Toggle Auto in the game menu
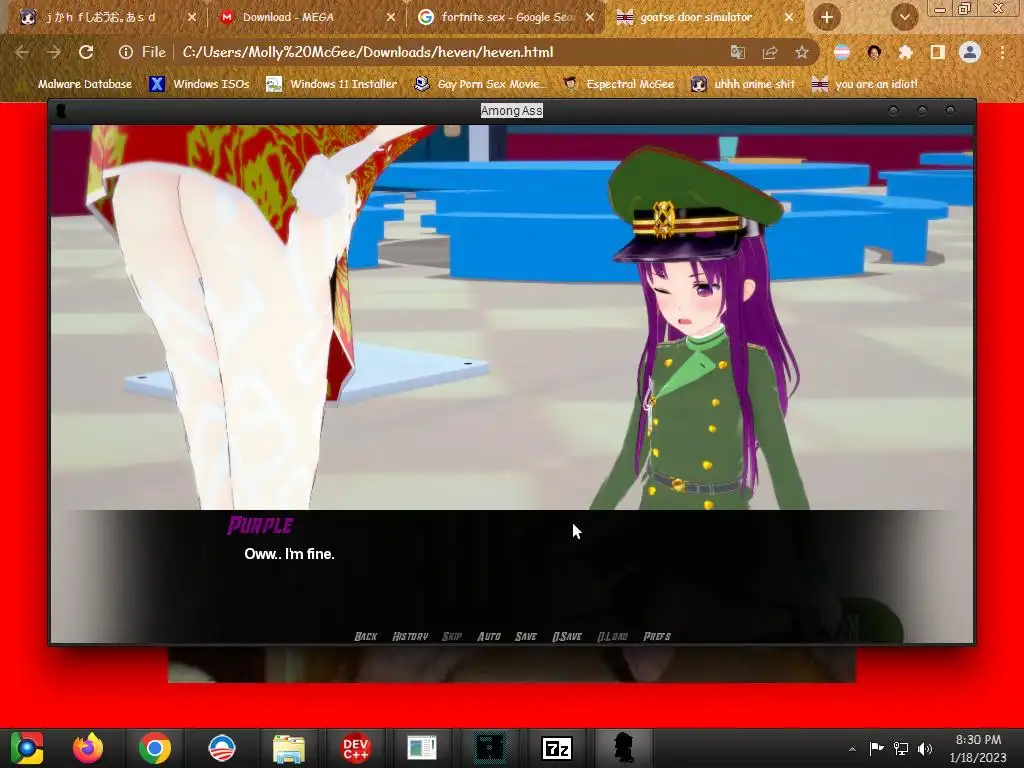The height and width of the screenshot is (768, 1024). tap(488, 636)
